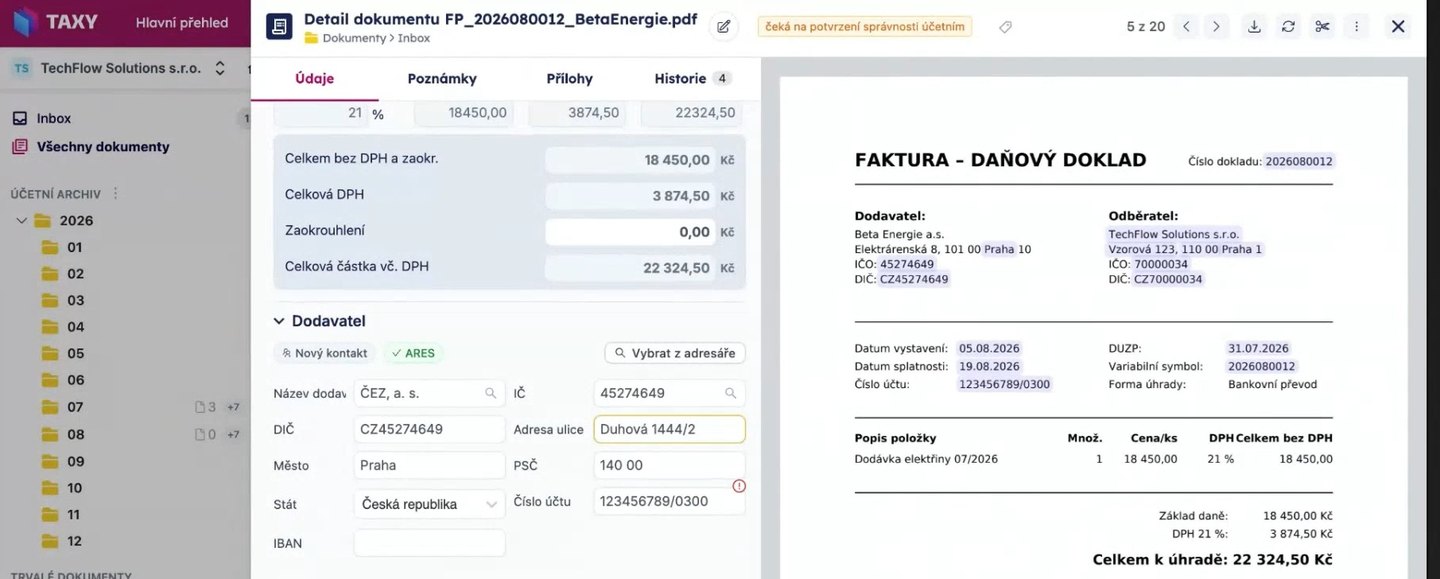1440x579 pixels.
Task: Click the ARES verification button
Action: [x=414, y=353]
